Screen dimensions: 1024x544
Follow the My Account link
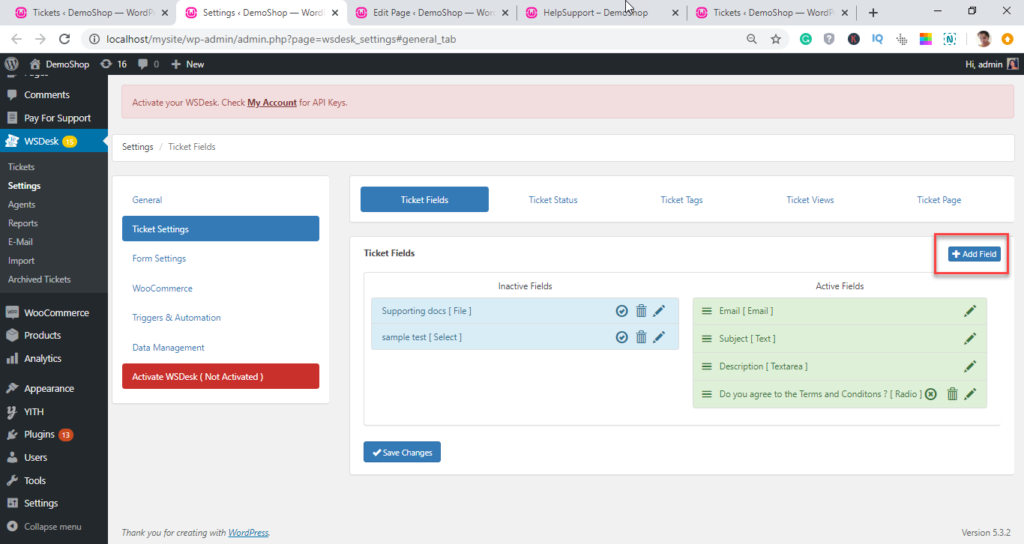click(272, 103)
